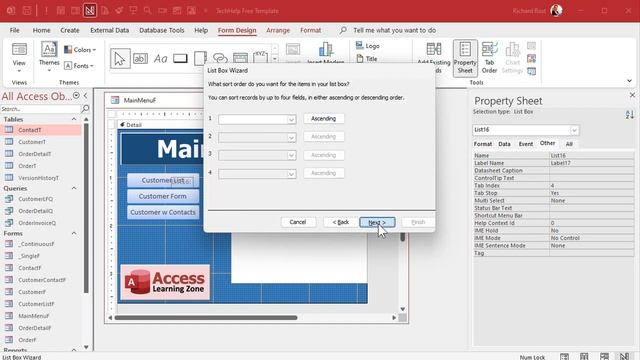Switch to the Format ribbon tab
Image resolution: width=640 pixels, height=360 pixels.
pos(311,30)
